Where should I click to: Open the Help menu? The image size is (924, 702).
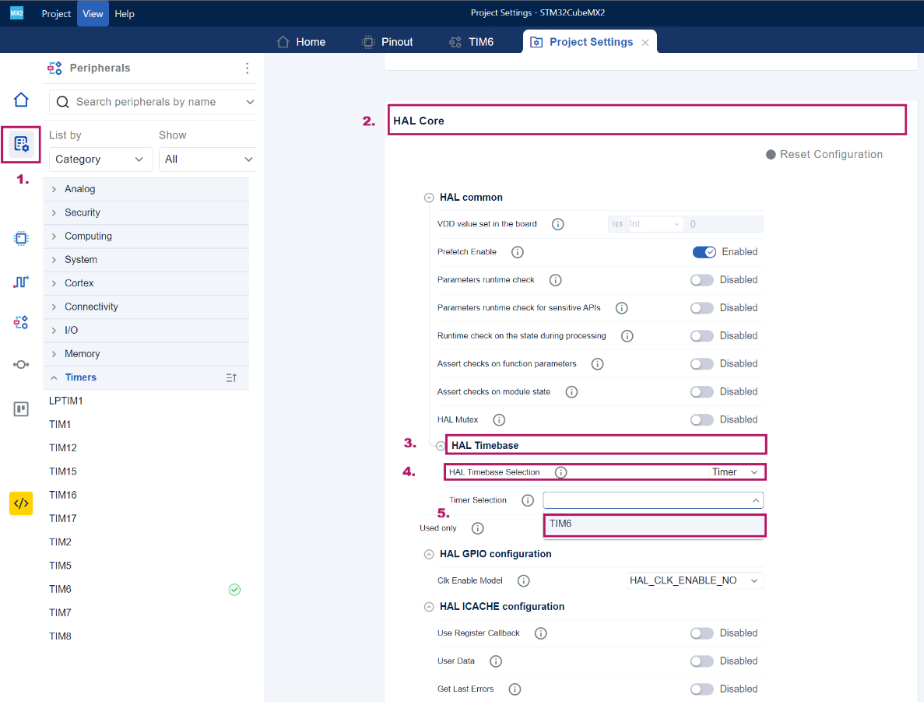[x=124, y=14]
